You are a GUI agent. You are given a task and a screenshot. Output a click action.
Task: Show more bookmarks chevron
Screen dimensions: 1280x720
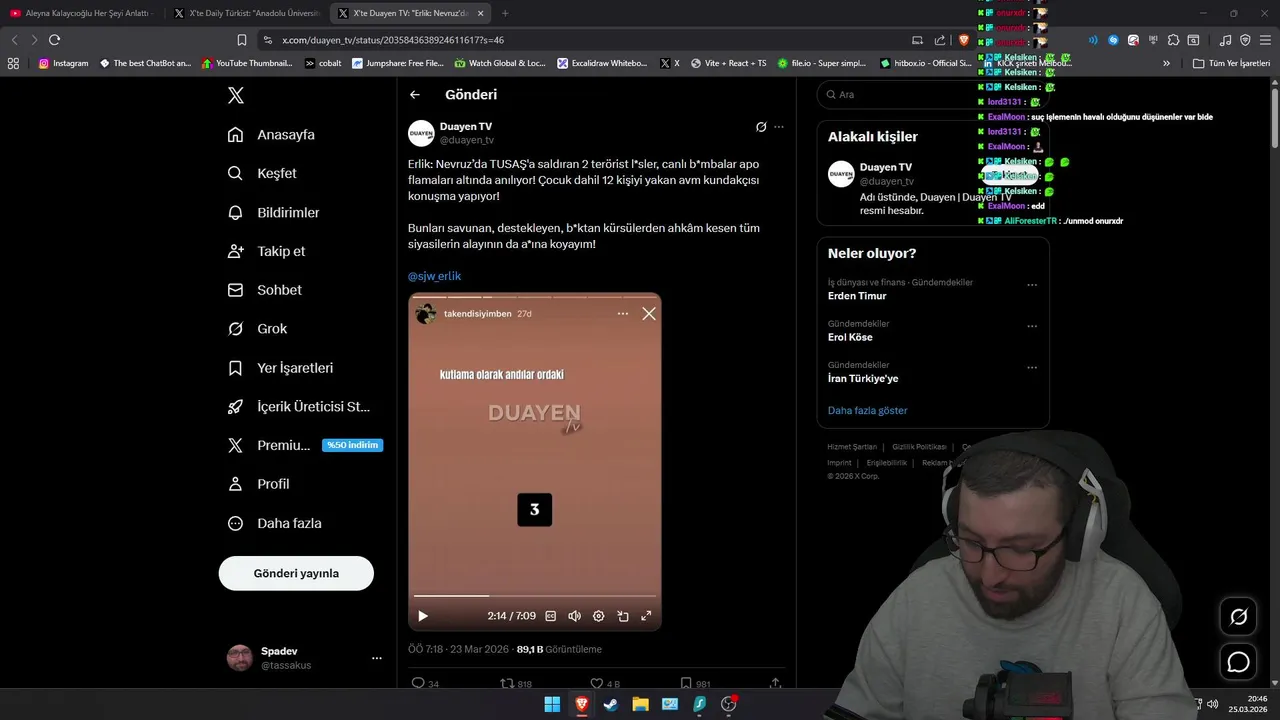point(1166,63)
